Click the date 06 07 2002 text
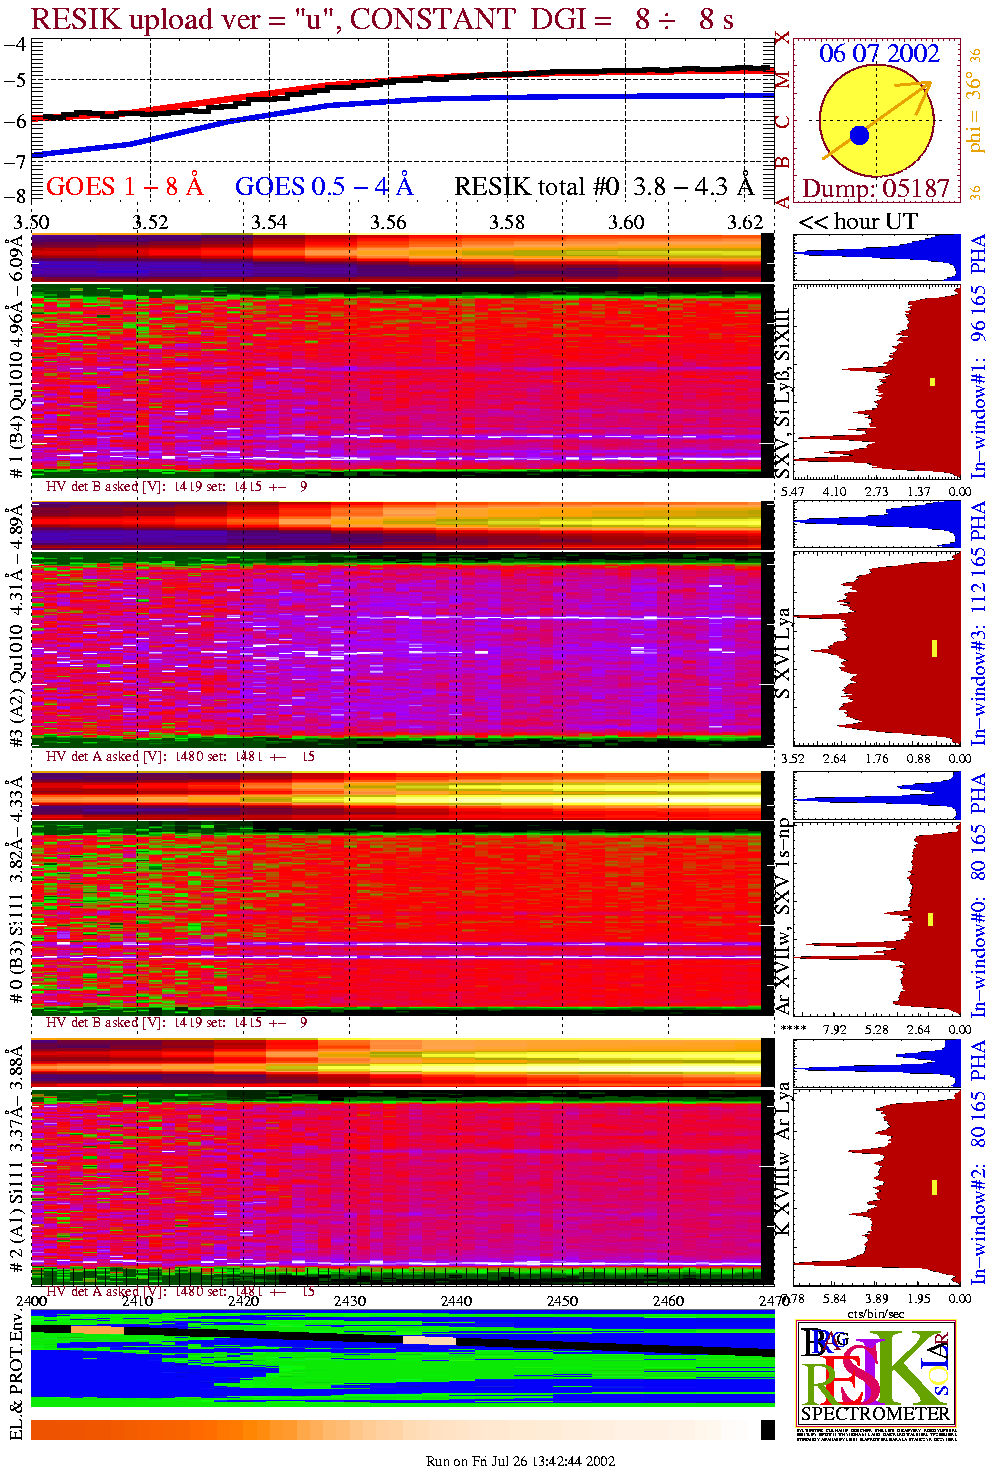 point(879,54)
